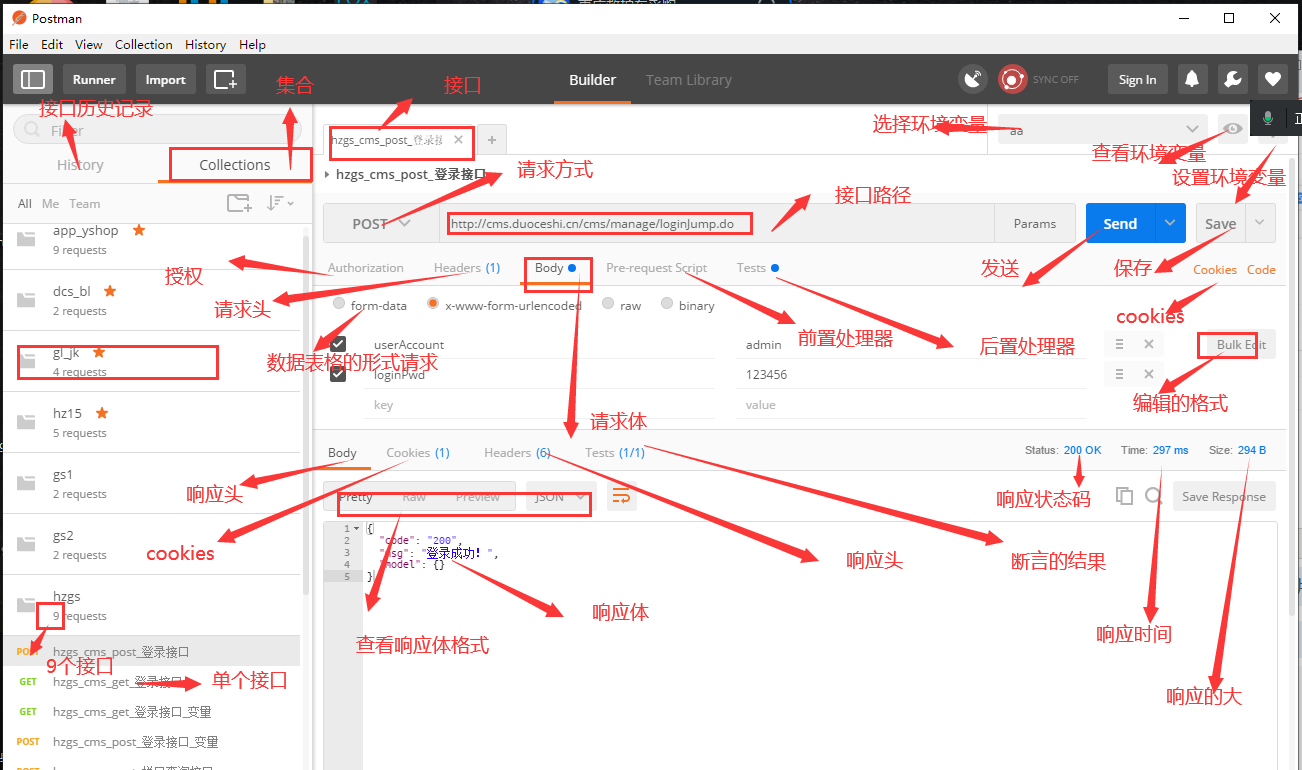Toggle line wrapping in the response viewer

(621, 496)
